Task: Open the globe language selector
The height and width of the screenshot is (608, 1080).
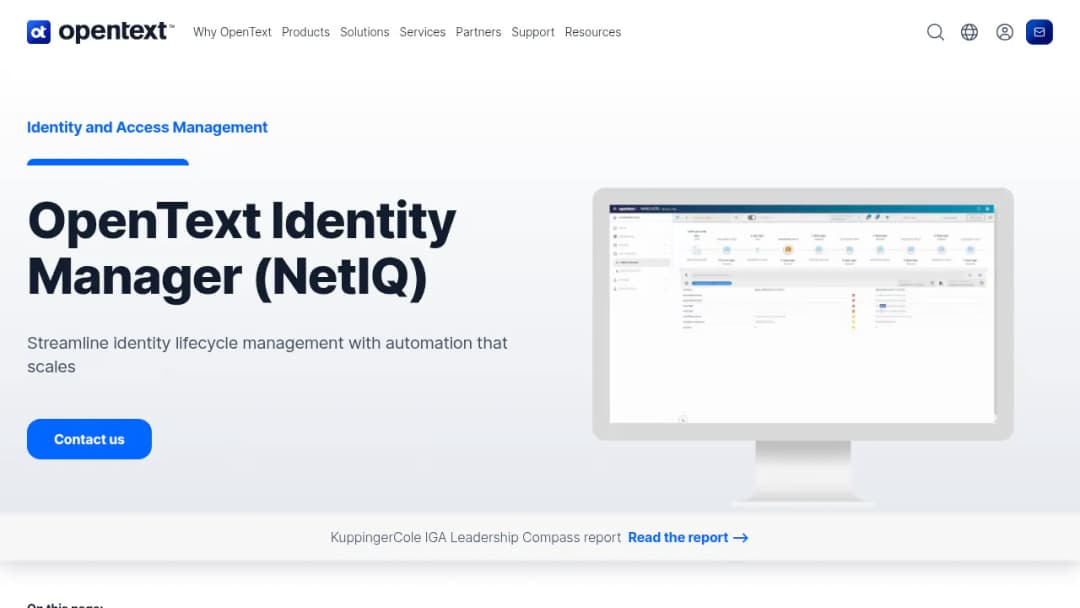Action: pos(969,32)
